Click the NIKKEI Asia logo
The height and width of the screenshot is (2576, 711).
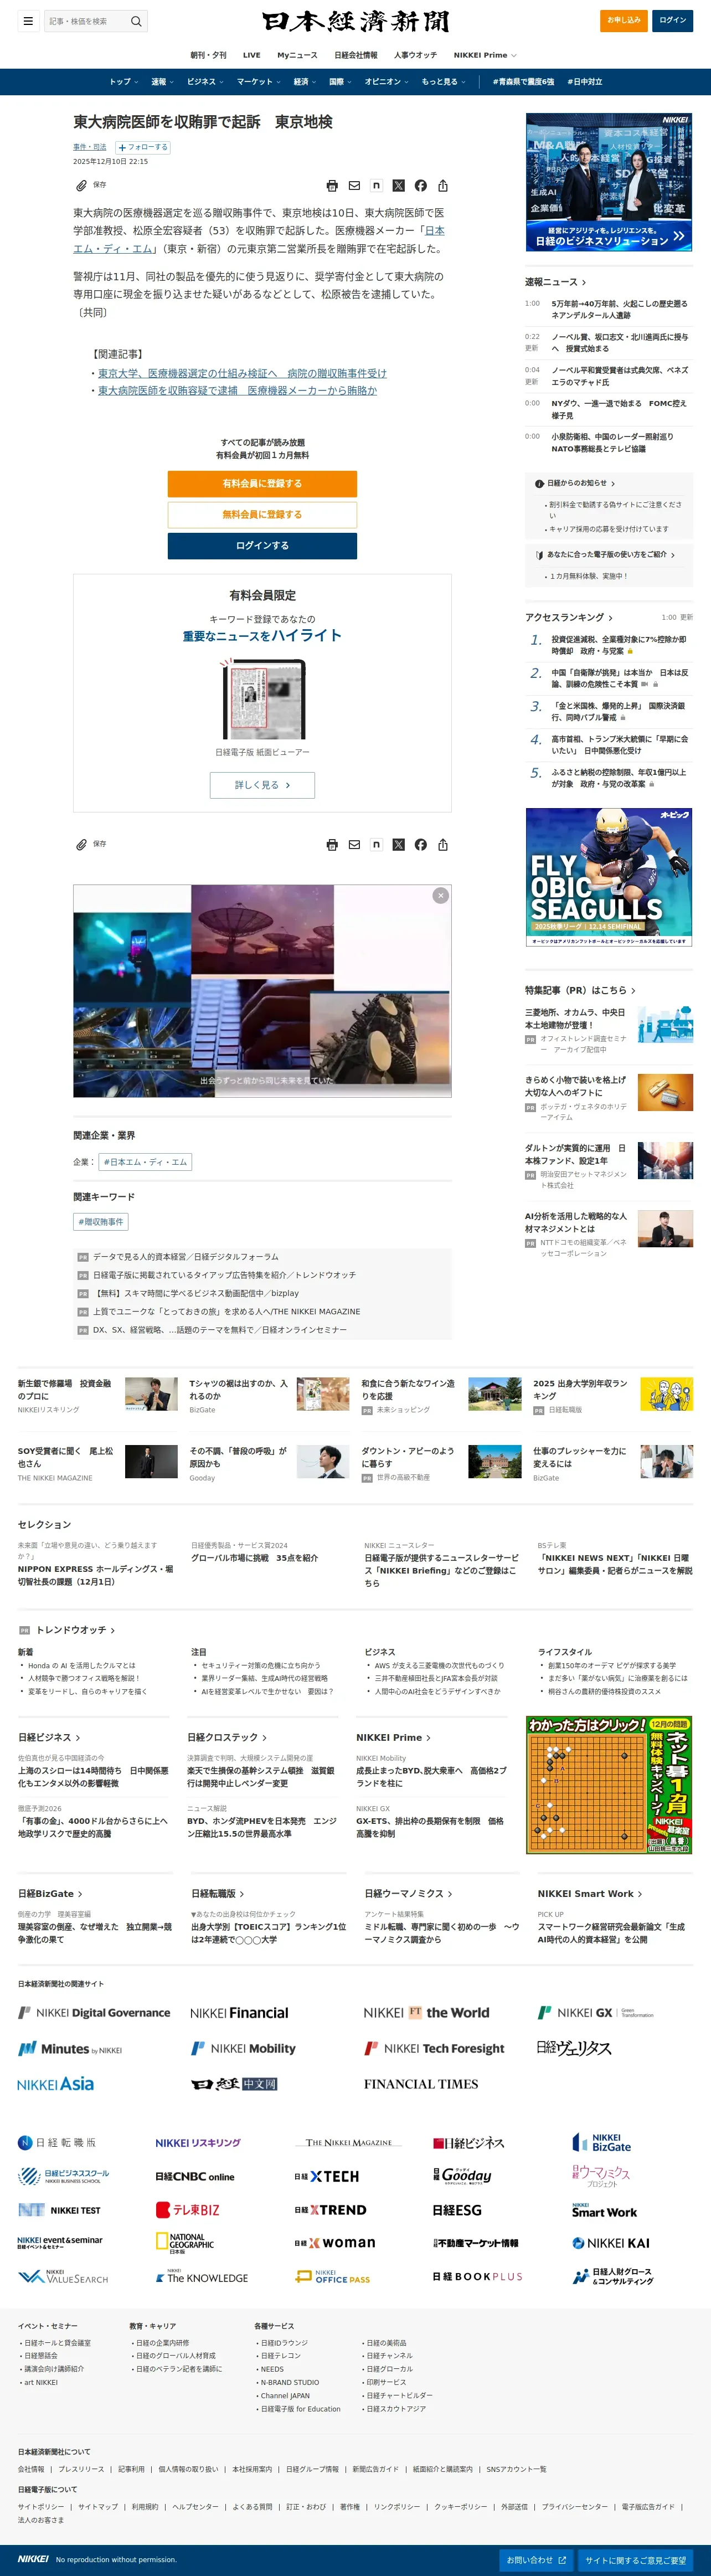[x=55, y=2084]
